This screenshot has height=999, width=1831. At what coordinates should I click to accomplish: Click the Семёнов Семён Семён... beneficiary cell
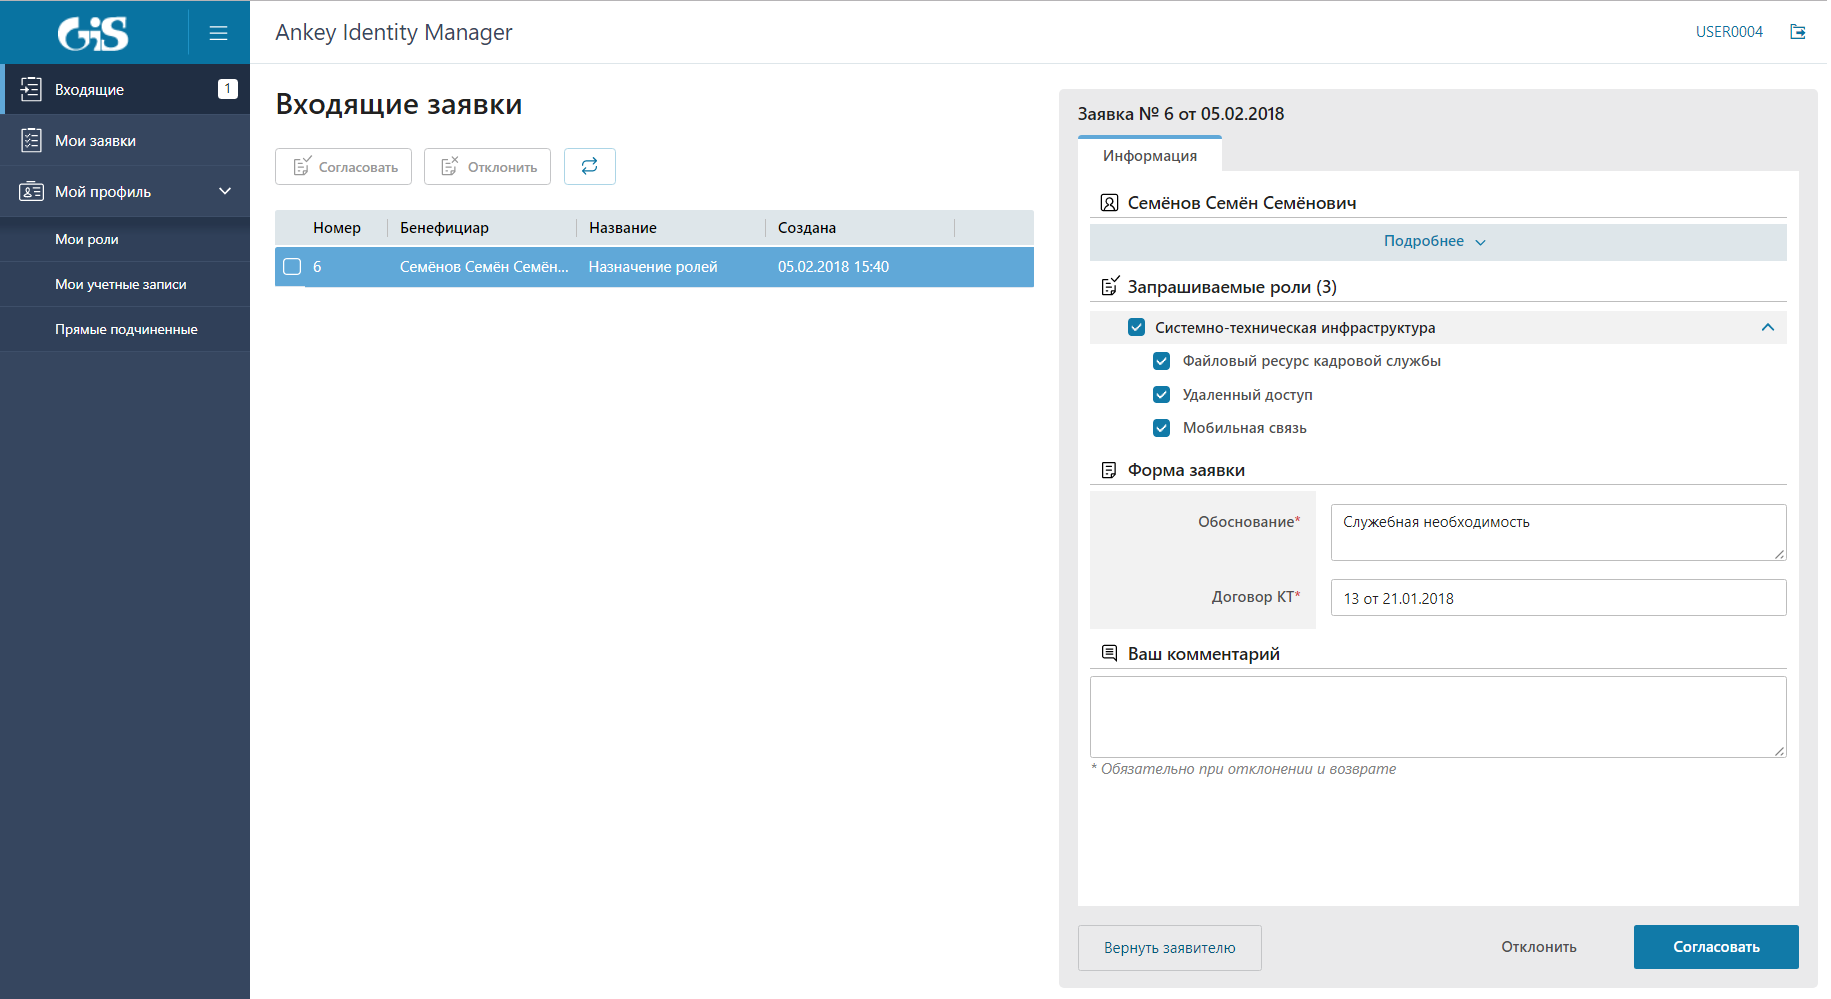click(484, 267)
